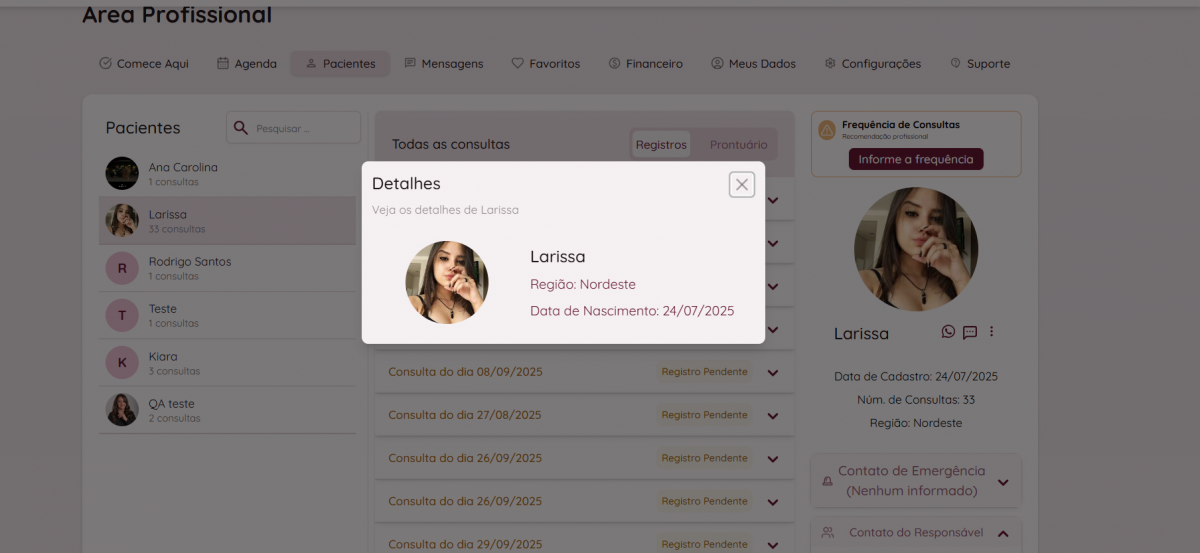Expand the consultation from 27/08/2025
The width and height of the screenshot is (1200, 553).
pos(772,415)
